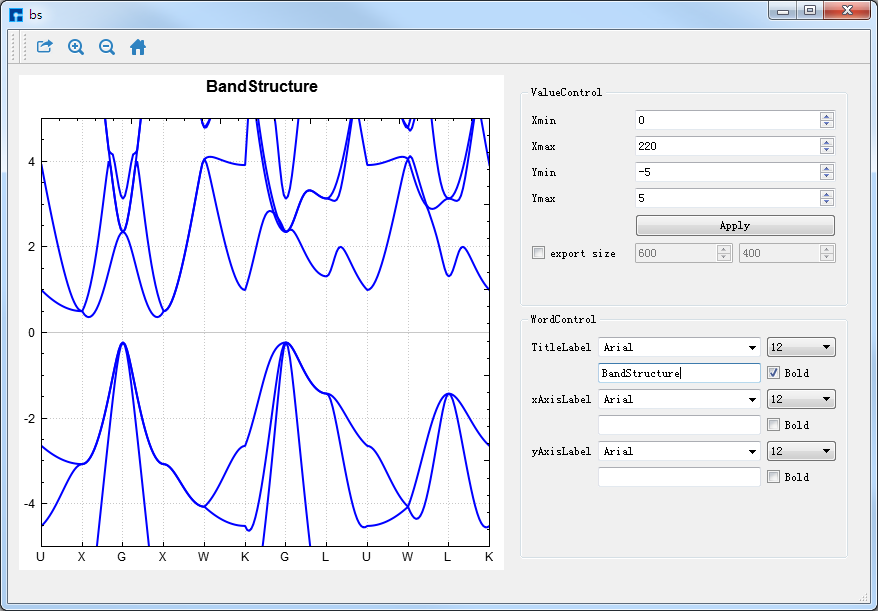Click the xAxisLabel text input field
The width and height of the screenshot is (878, 611).
coord(679,425)
